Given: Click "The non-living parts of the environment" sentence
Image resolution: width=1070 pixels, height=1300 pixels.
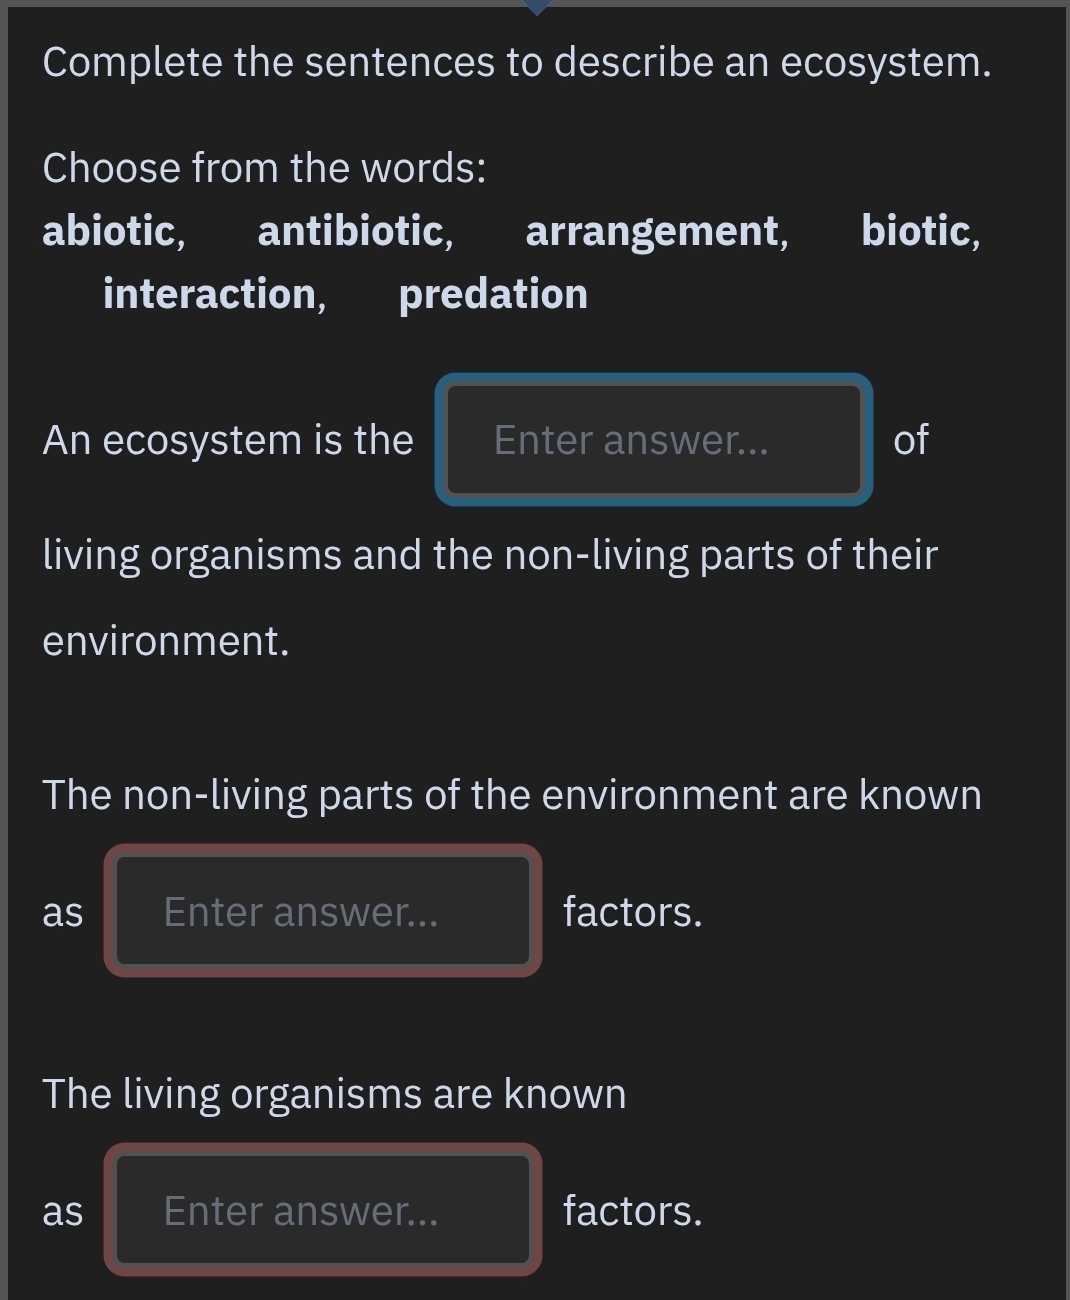Looking at the screenshot, I should 511,795.
